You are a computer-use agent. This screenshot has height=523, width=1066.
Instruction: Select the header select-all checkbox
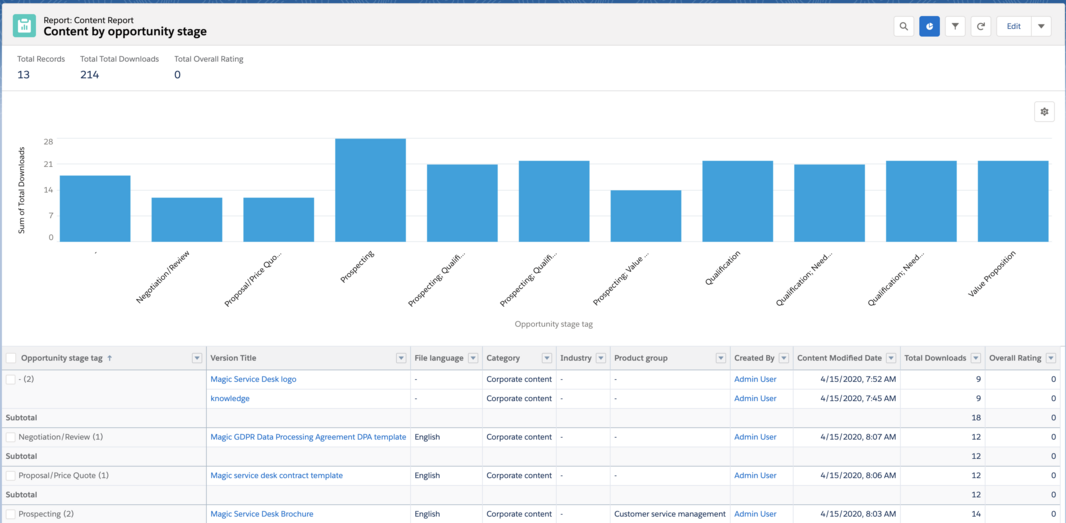coord(11,358)
